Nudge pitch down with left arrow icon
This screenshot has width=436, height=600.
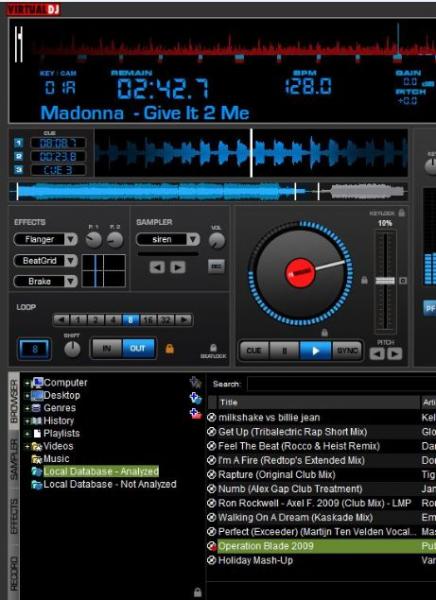tap(377, 354)
